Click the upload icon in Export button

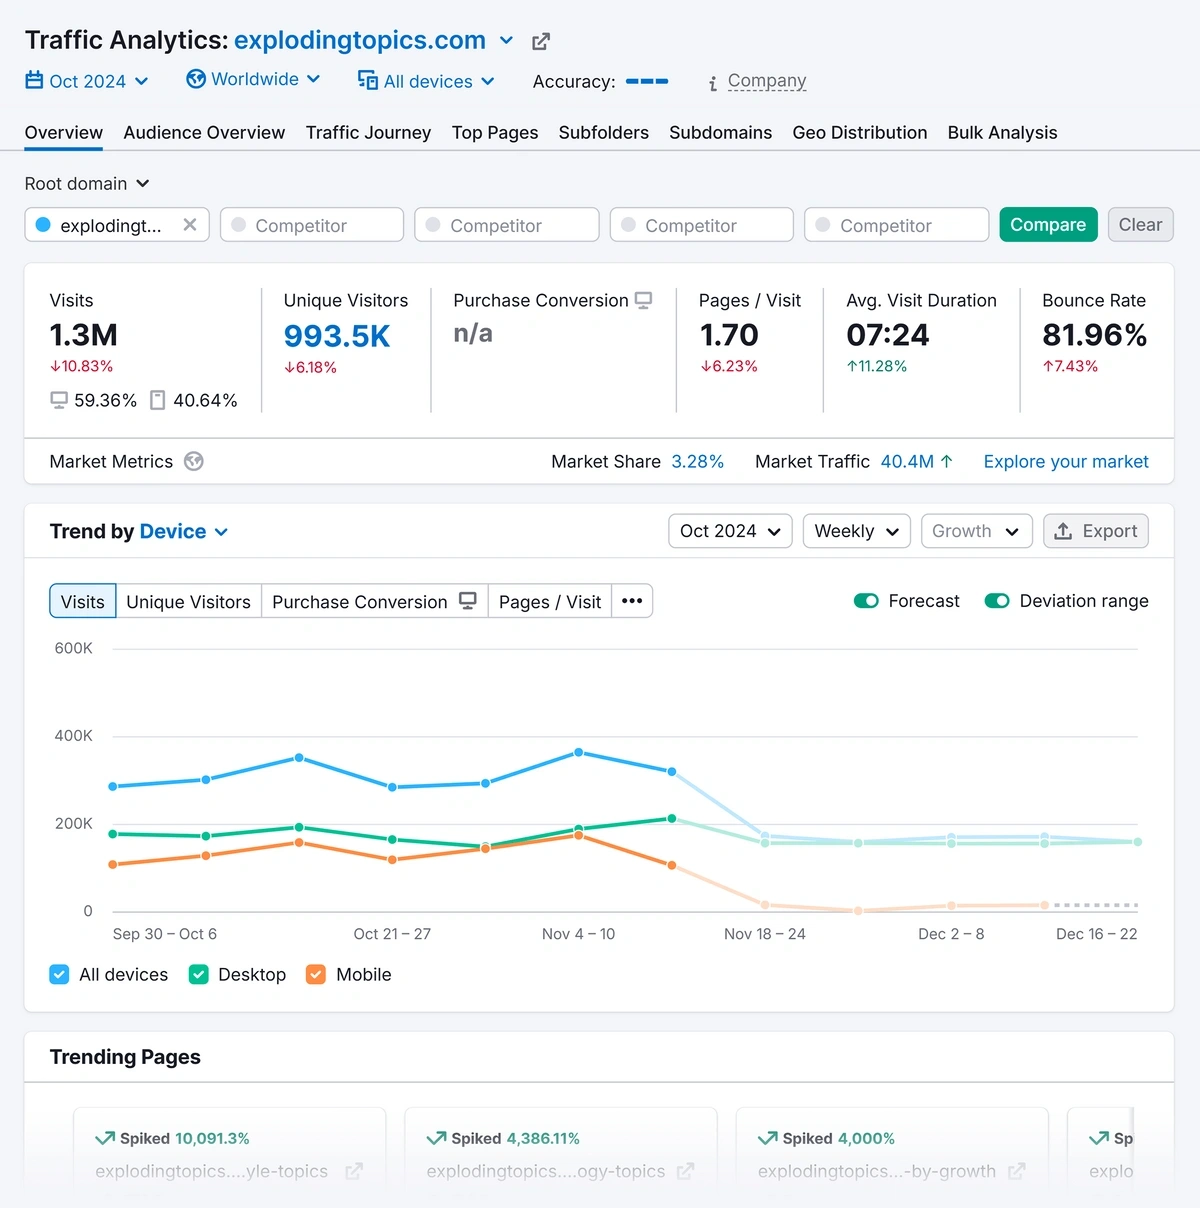(x=1063, y=531)
